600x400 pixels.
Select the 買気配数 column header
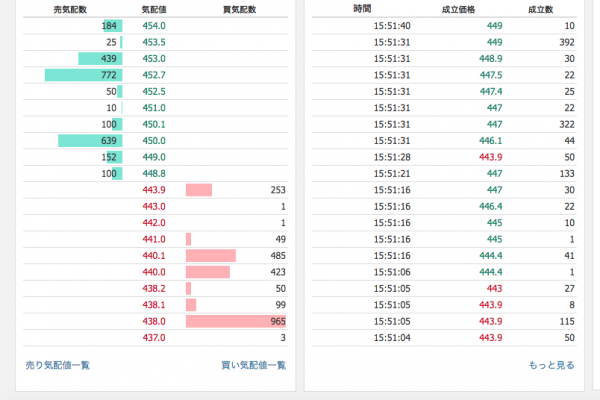240,10
